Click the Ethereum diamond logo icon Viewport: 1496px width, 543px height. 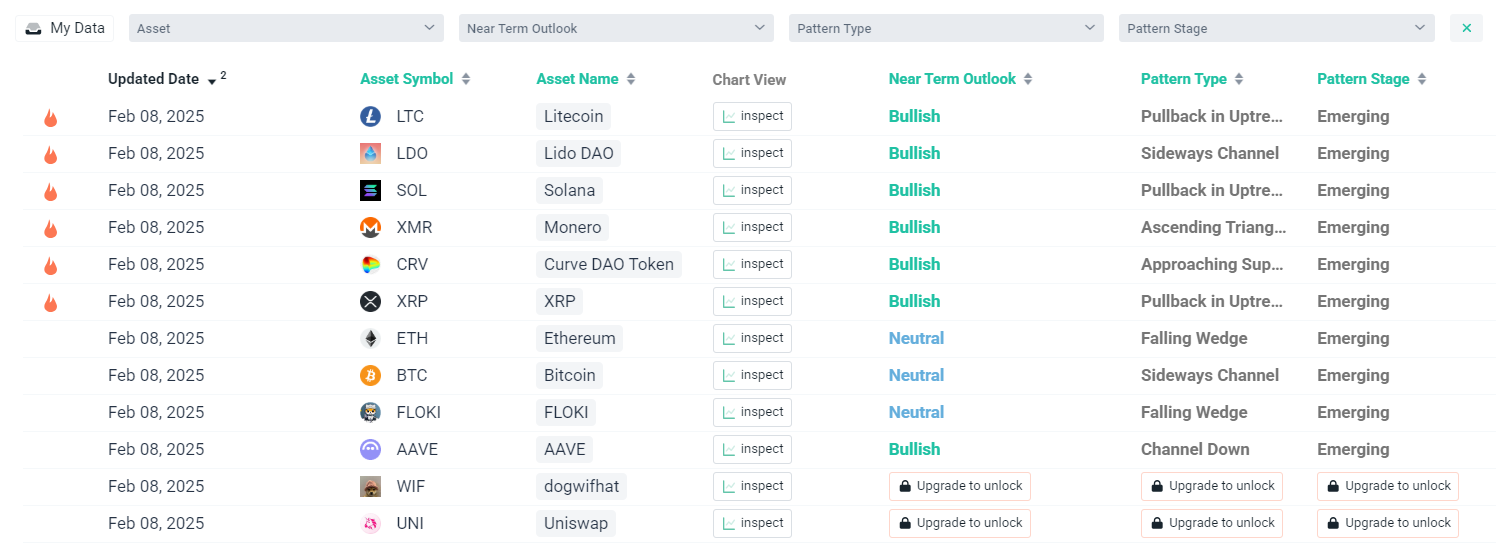[370, 339]
